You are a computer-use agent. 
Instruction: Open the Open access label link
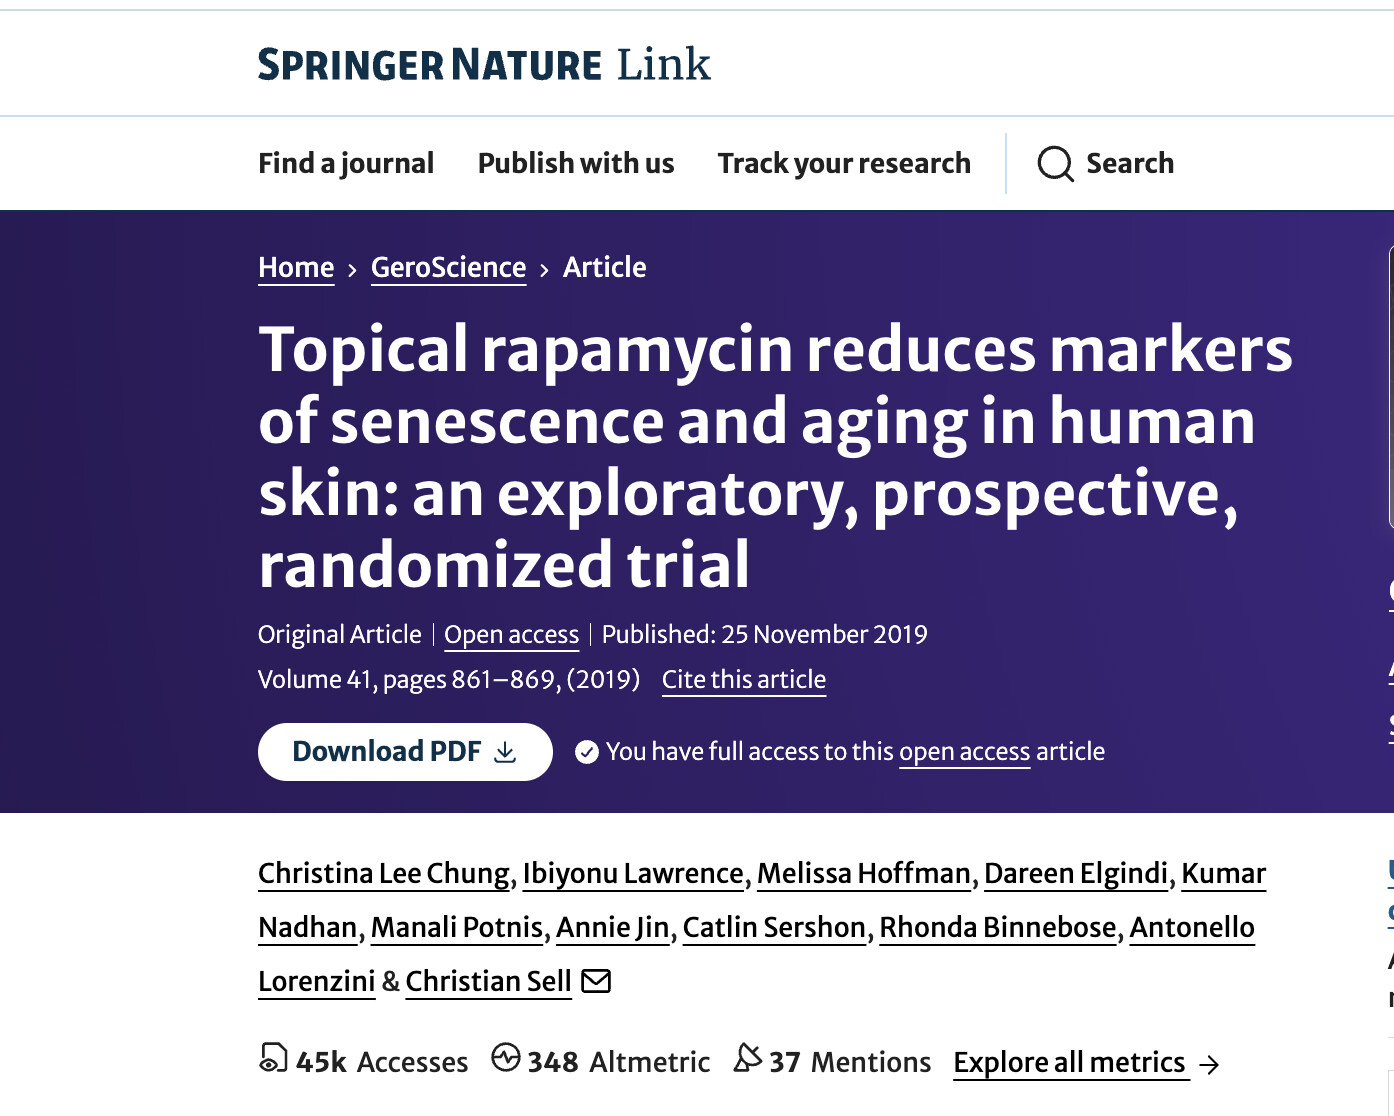[x=511, y=635]
